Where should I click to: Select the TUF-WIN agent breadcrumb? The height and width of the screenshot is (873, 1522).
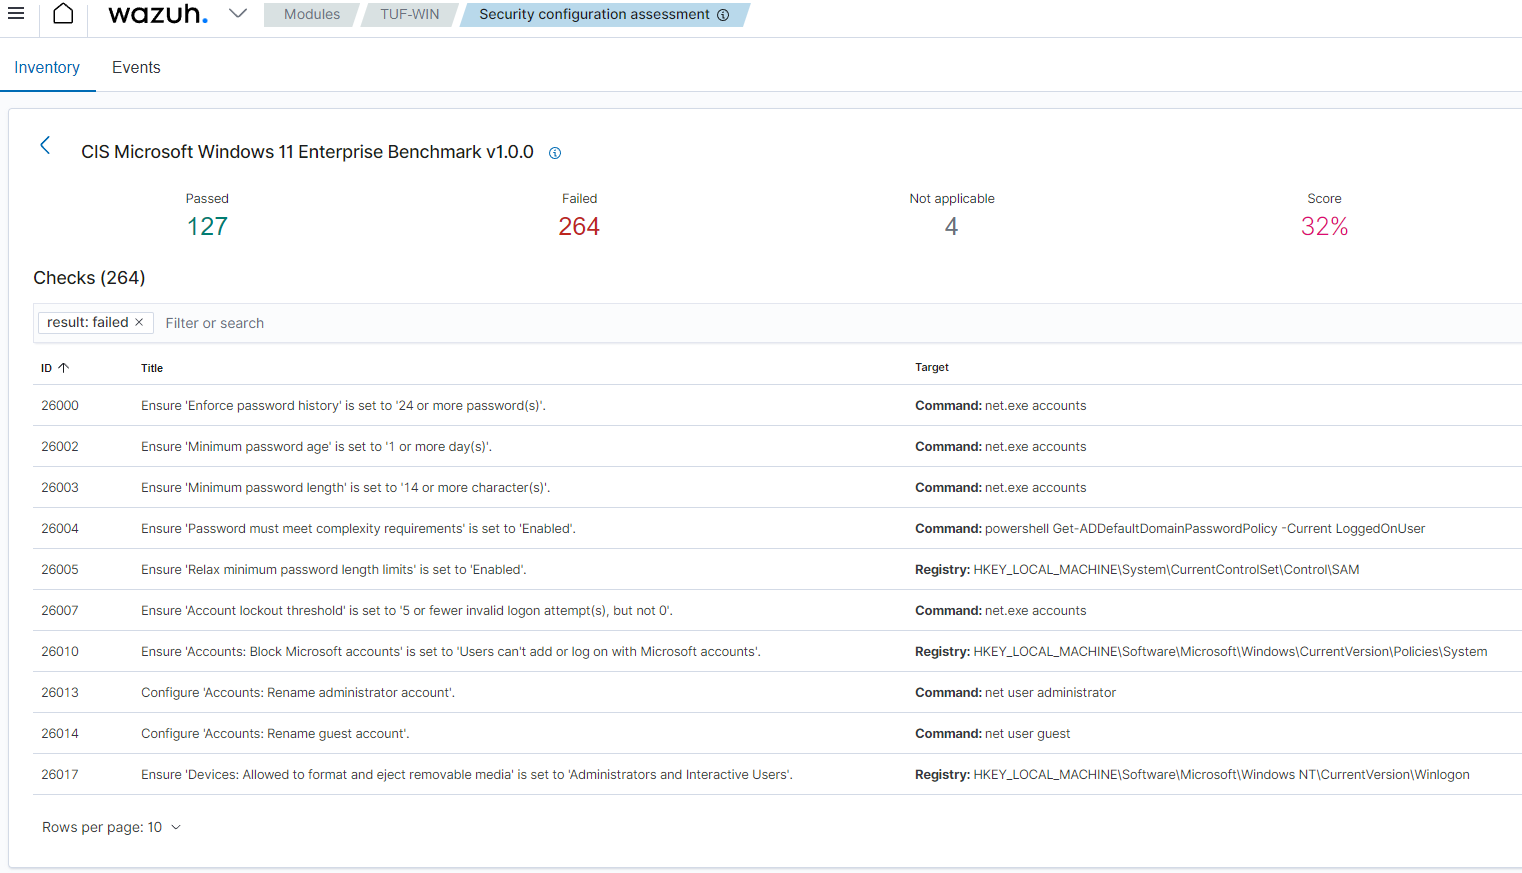409,15
